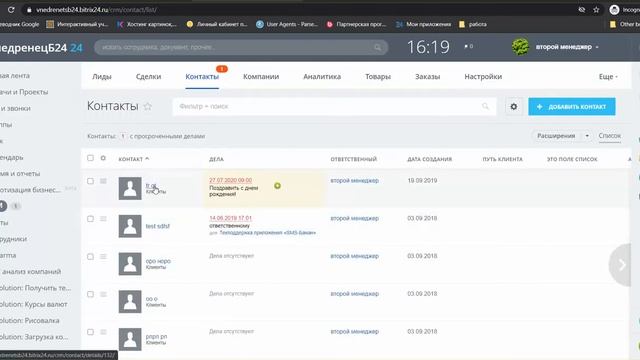
Task: Click the avatar of contact test sdfsf
Action: pyautogui.click(x=130, y=226)
